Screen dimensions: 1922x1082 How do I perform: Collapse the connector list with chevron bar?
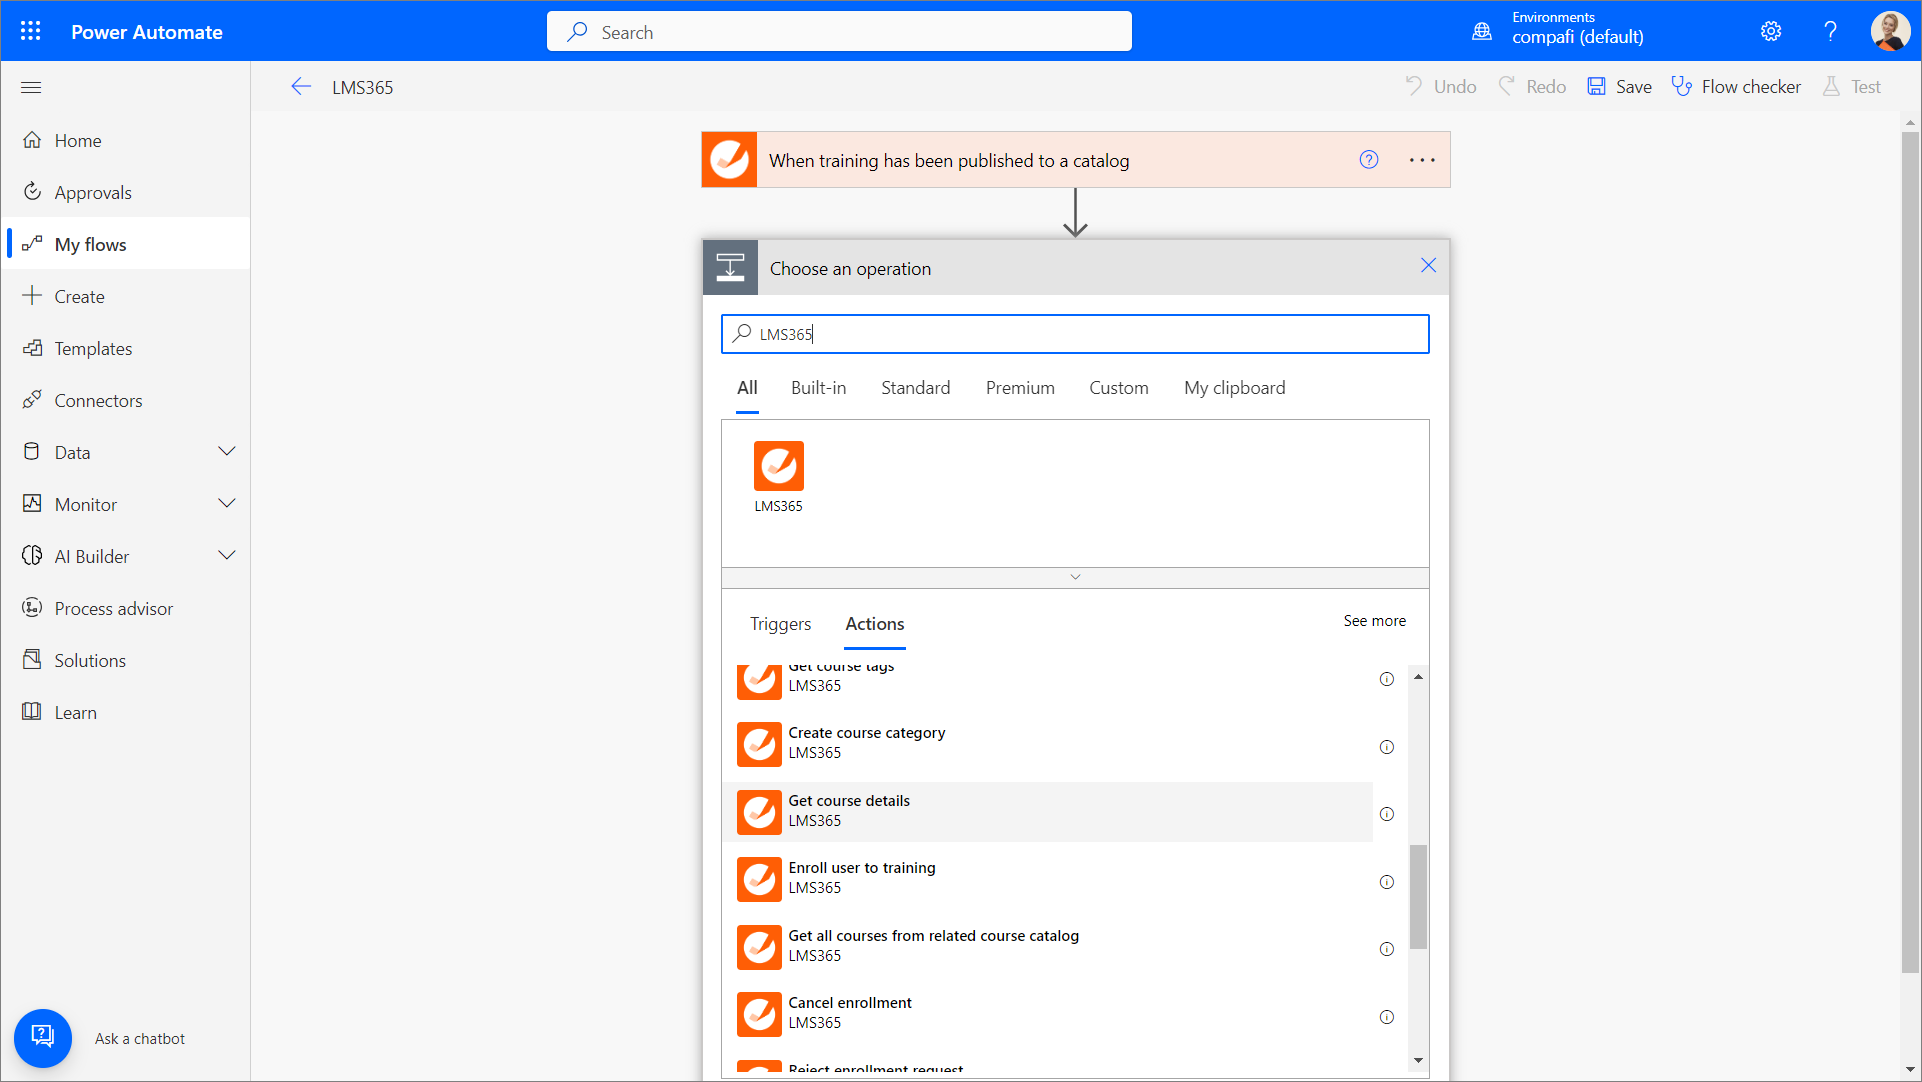[x=1075, y=577]
